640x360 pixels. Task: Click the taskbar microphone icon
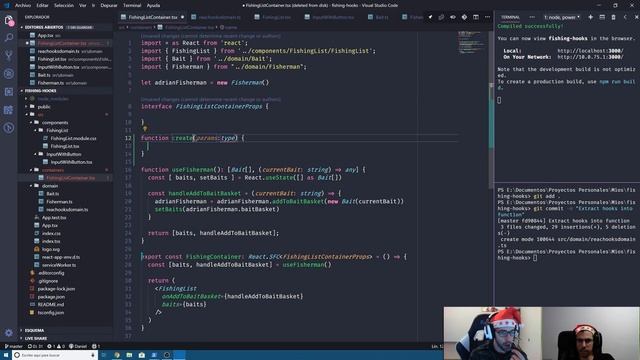[93, 355]
